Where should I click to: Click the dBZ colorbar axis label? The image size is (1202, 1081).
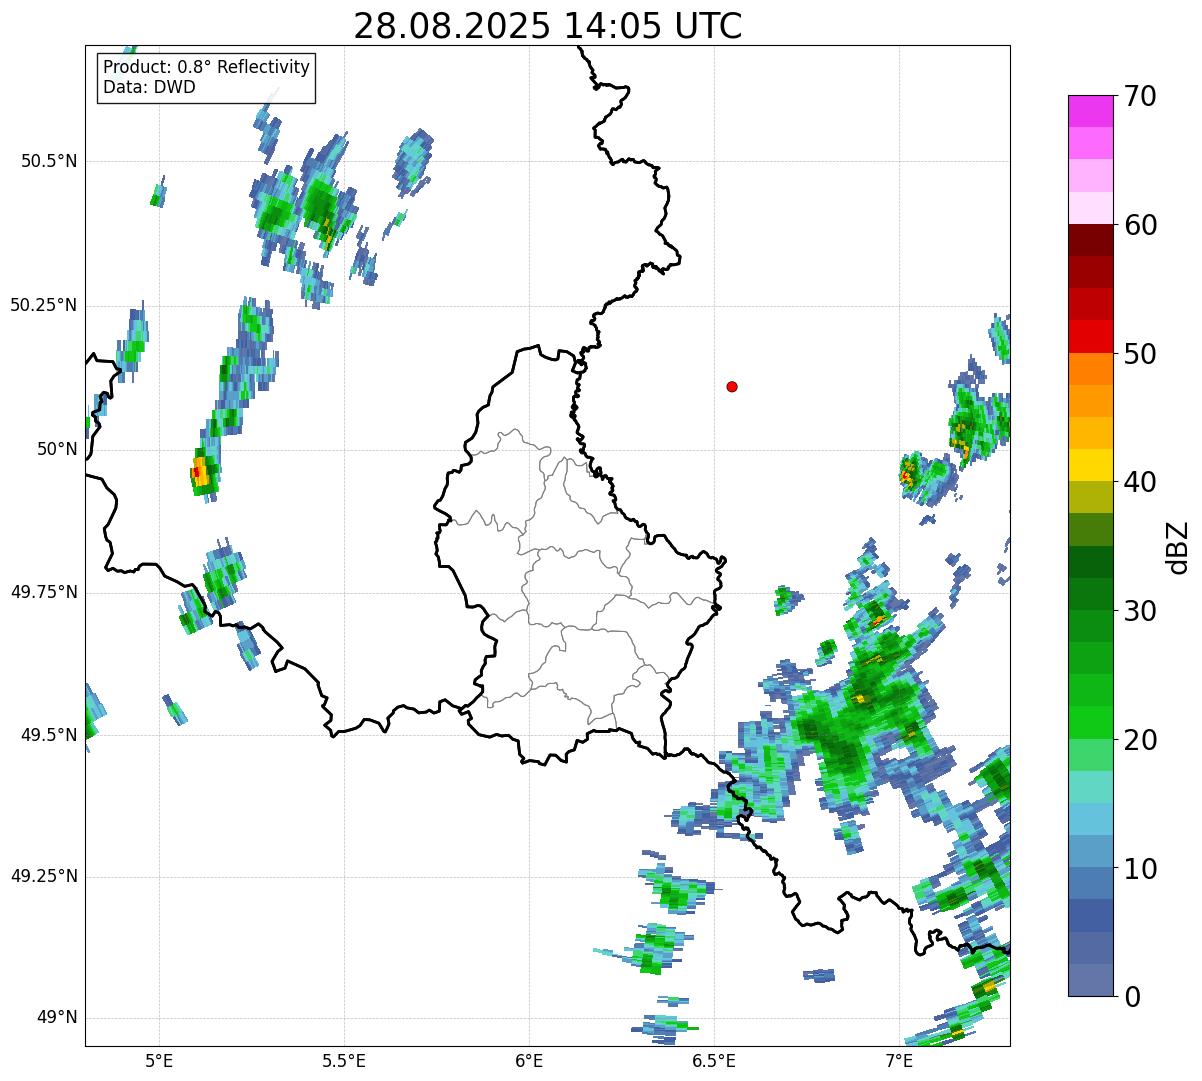1178,546
